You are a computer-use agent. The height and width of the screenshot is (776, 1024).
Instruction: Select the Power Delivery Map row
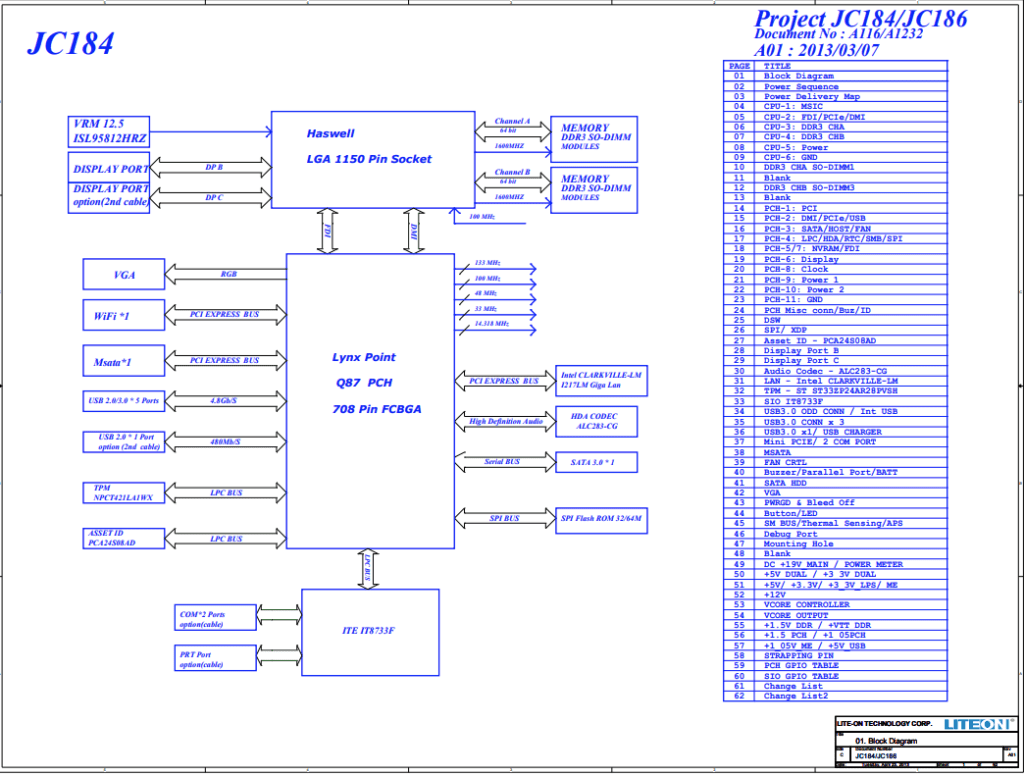(835, 97)
